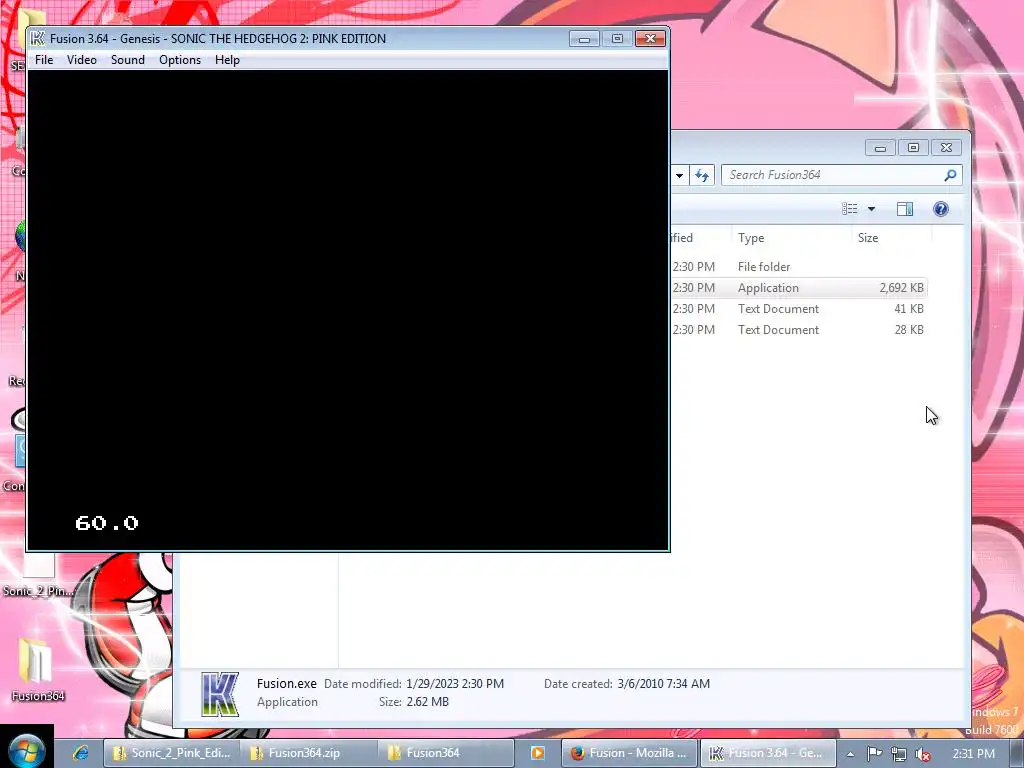Click the search magnifier icon in Explorer
The image size is (1024, 768).
pos(950,175)
